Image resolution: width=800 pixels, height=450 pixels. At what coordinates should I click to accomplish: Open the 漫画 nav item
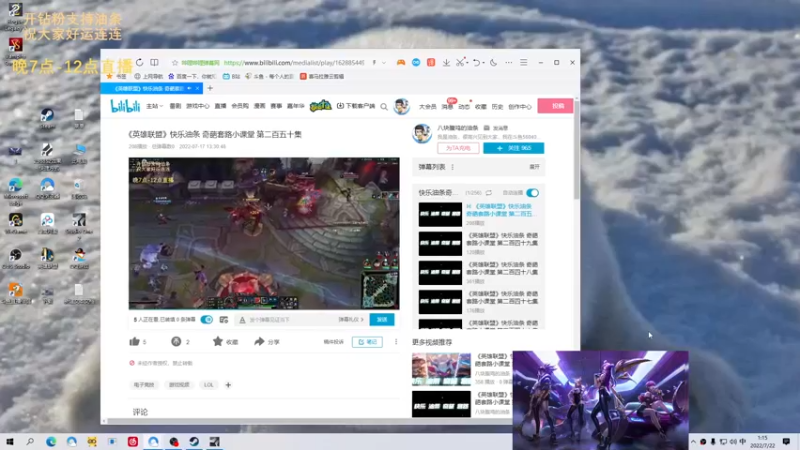pos(260,106)
